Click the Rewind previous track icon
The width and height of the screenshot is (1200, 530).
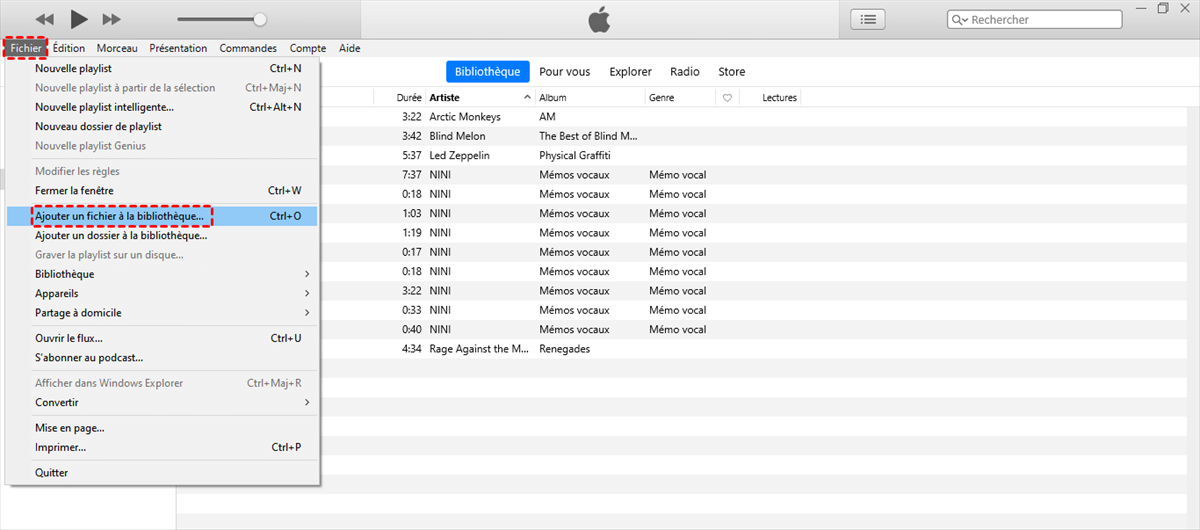[44, 19]
